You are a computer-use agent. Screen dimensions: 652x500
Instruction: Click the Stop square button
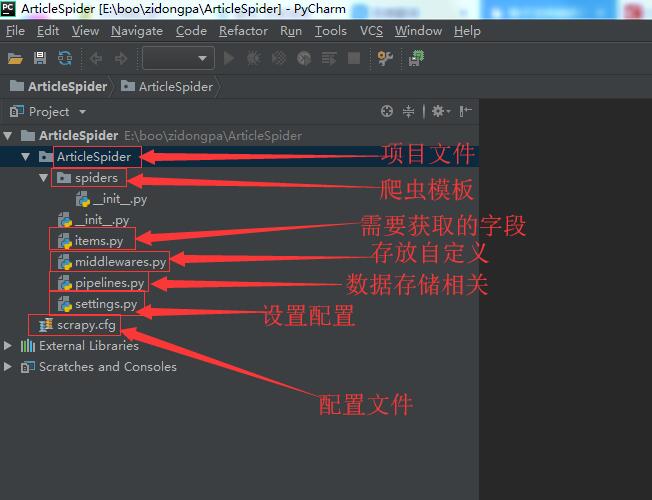click(x=354, y=58)
